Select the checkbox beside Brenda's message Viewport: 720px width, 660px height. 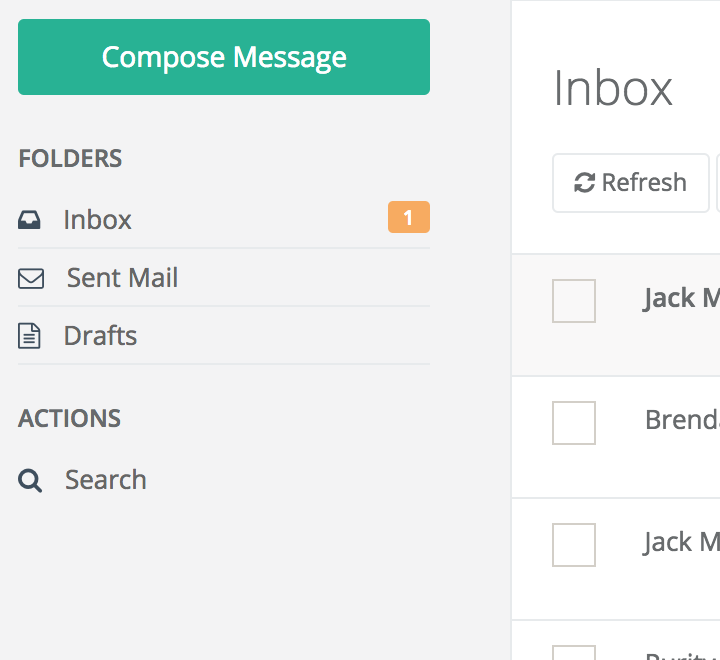[x=574, y=423]
